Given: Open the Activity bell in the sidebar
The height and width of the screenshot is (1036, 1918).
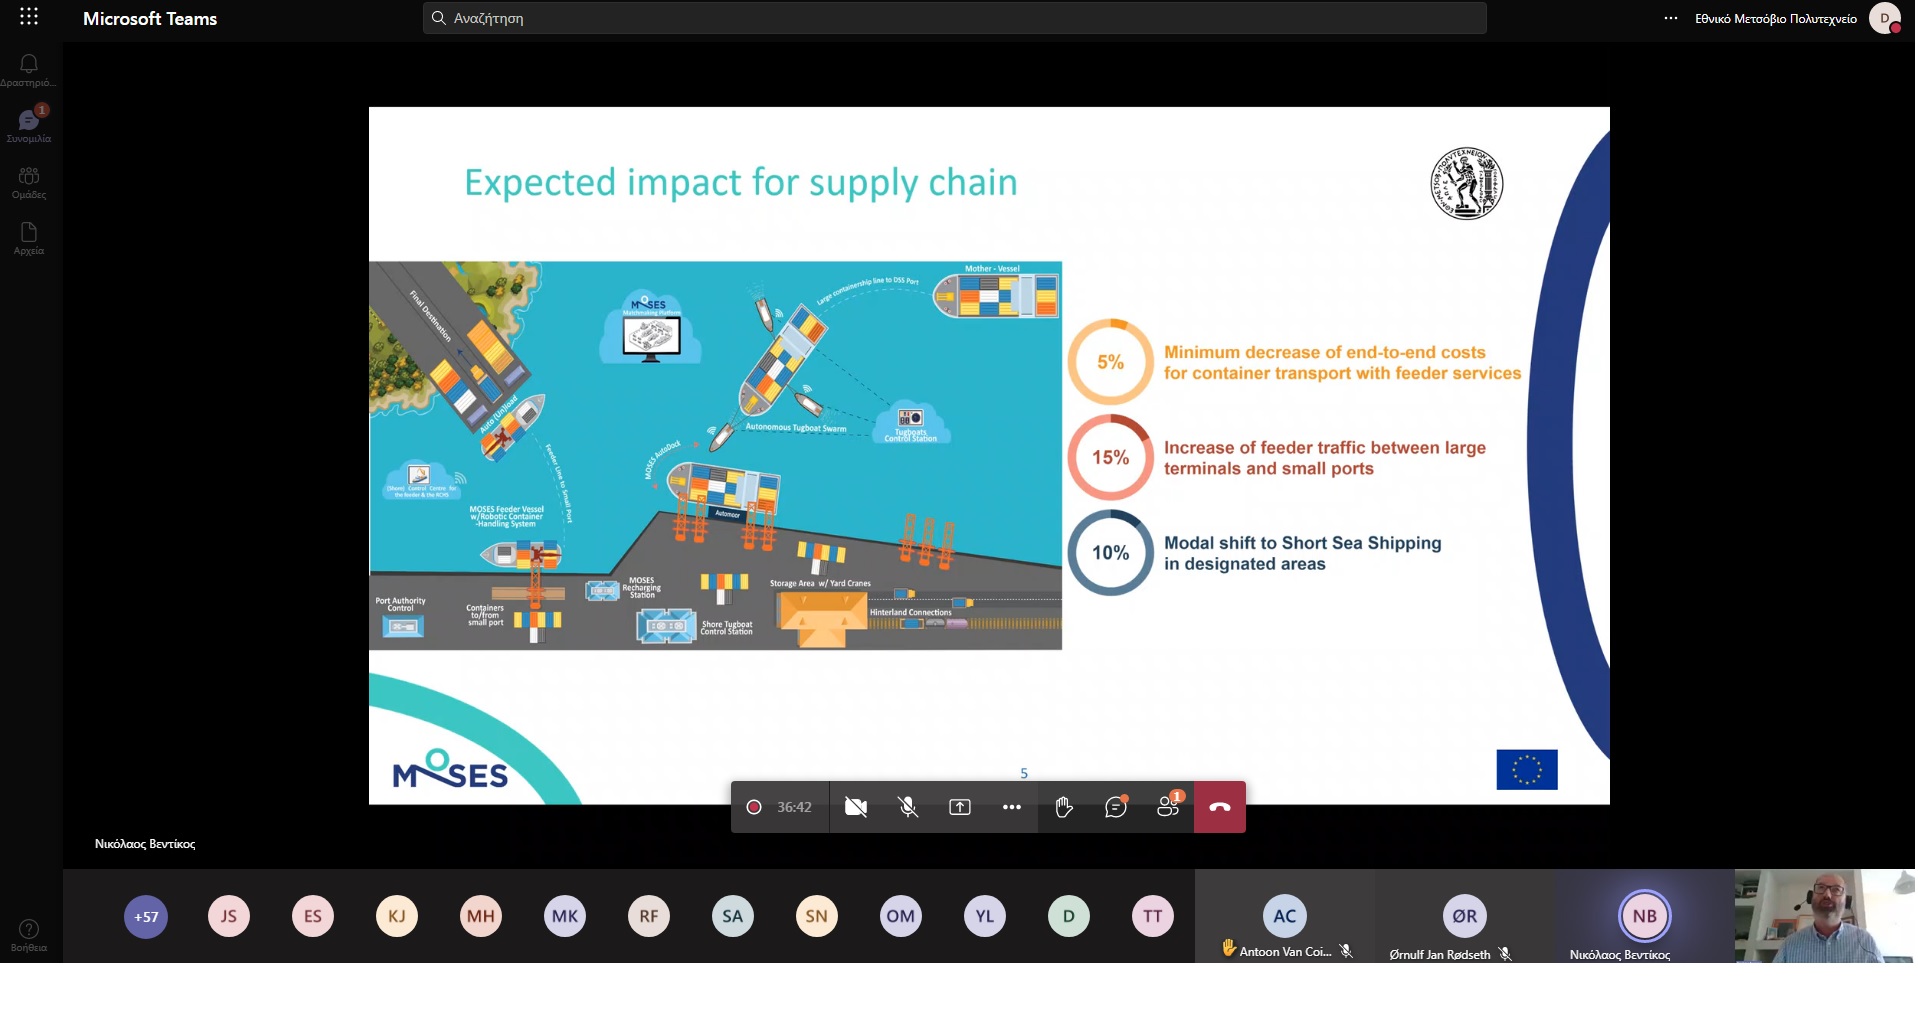Looking at the screenshot, I should (29, 69).
